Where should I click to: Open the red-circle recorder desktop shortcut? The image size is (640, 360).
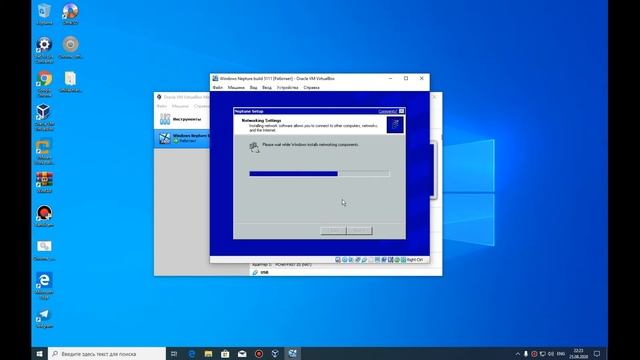tap(44, 216)
